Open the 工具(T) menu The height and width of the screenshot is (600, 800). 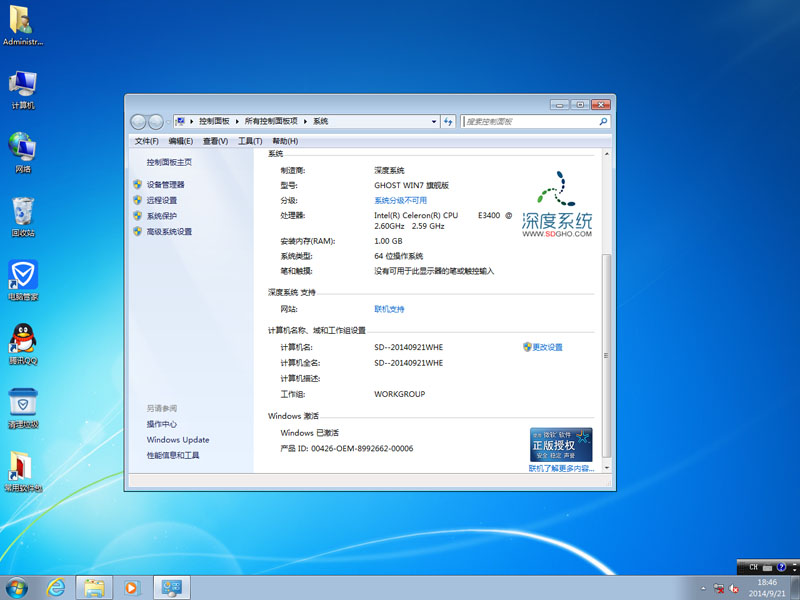[250, 141]
